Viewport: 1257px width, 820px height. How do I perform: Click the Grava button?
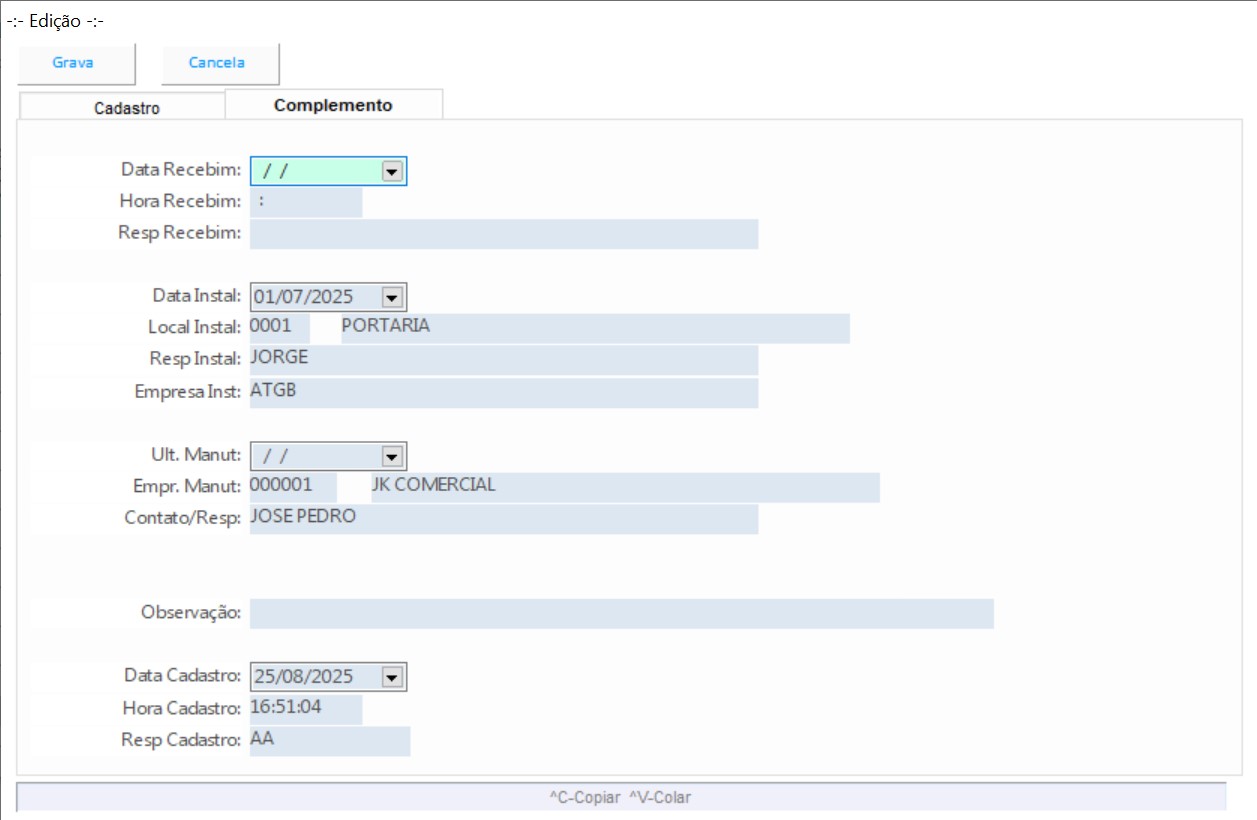(x=74, y=63)
